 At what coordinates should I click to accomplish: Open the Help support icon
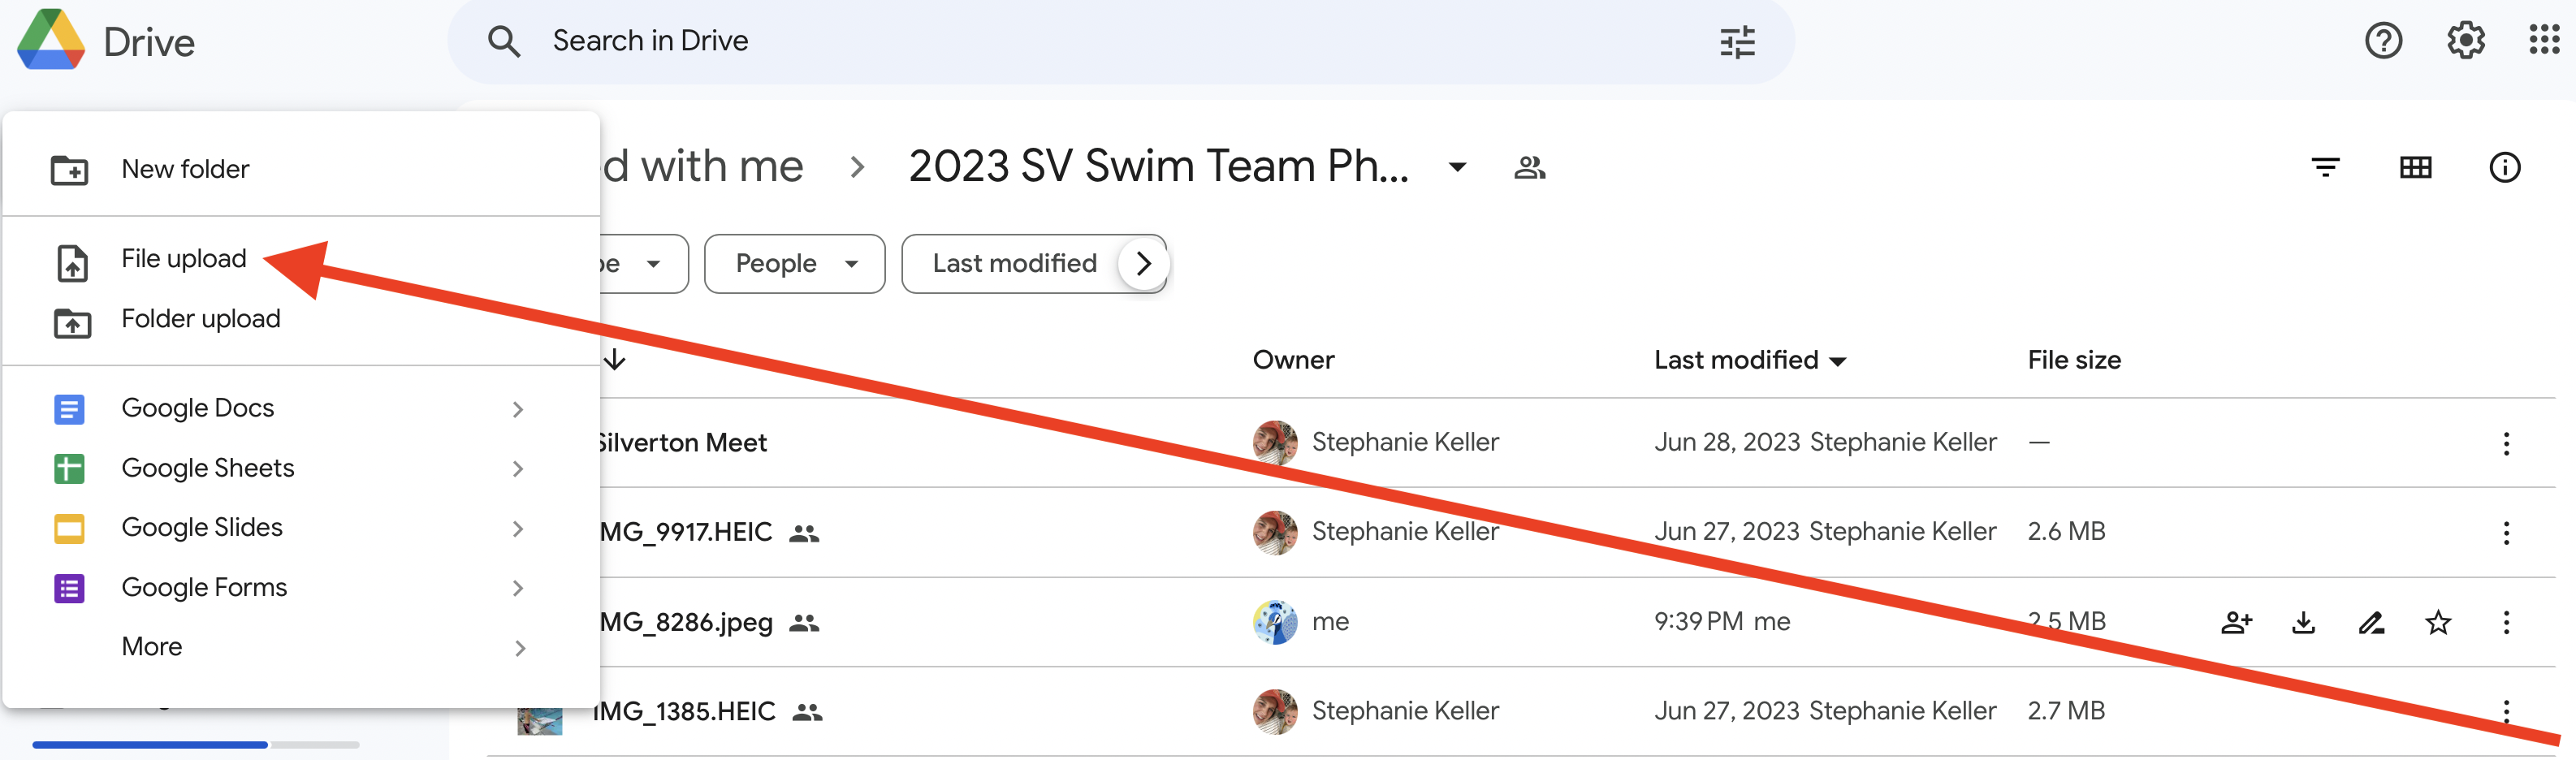[2383, 41]
